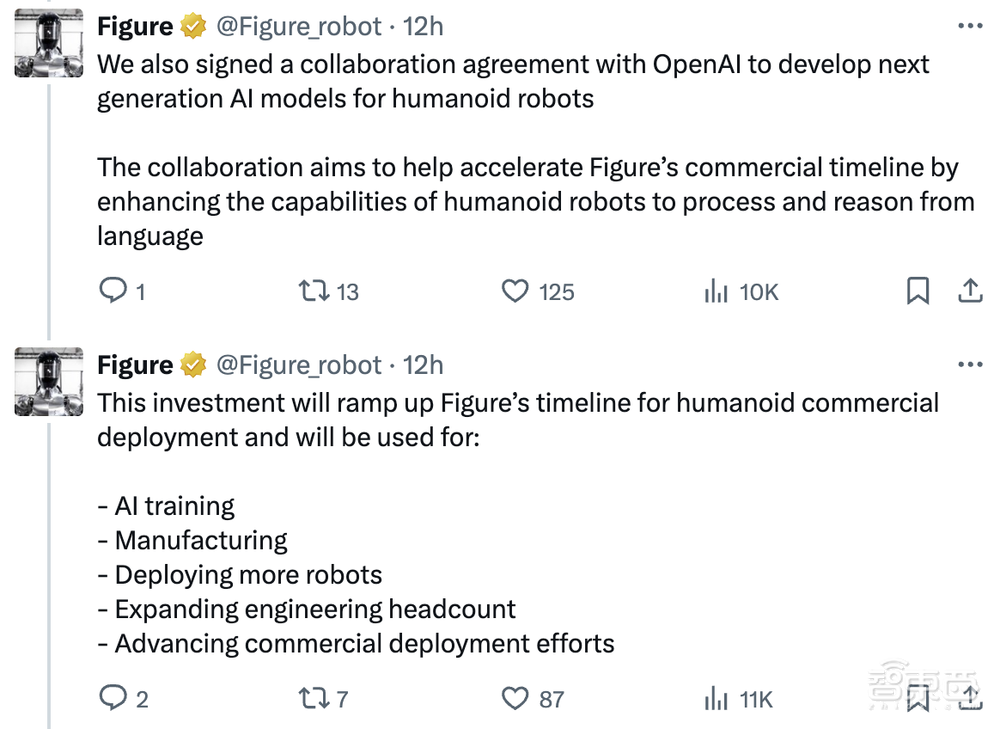1000x729 pixels.
Task: Share the investment ramp-up tweet
Action: click(969, 699)
